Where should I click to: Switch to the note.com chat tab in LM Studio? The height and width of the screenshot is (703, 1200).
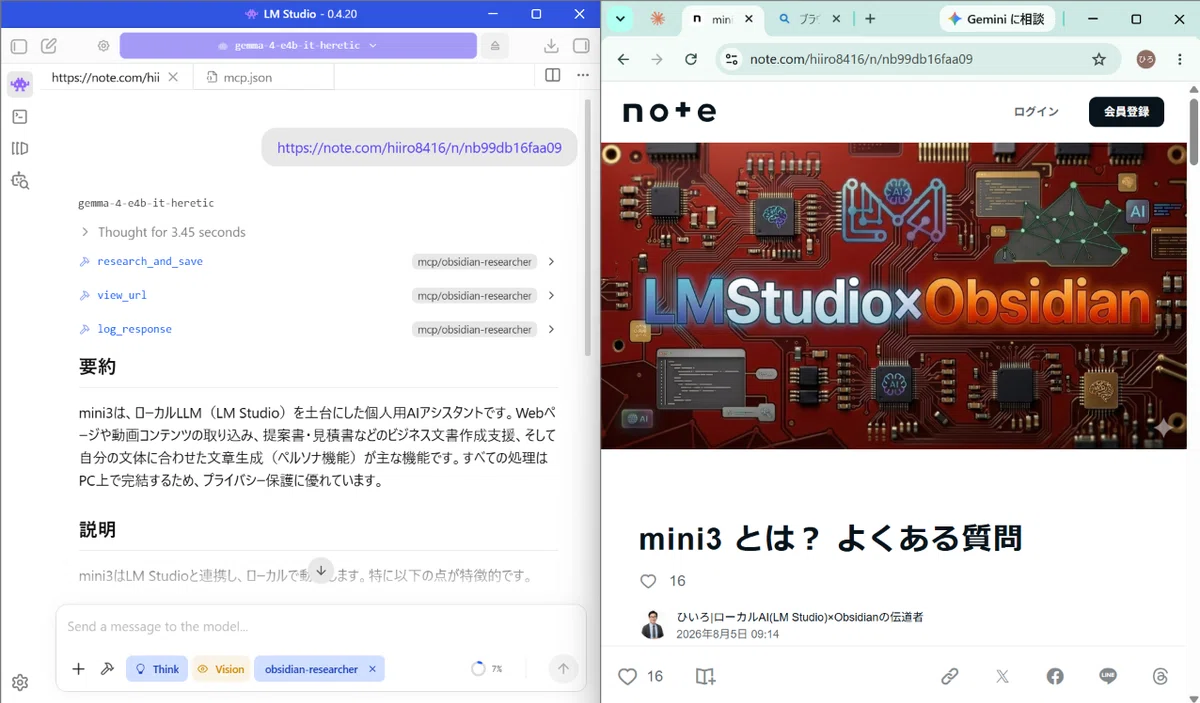(x=105, y=77)
